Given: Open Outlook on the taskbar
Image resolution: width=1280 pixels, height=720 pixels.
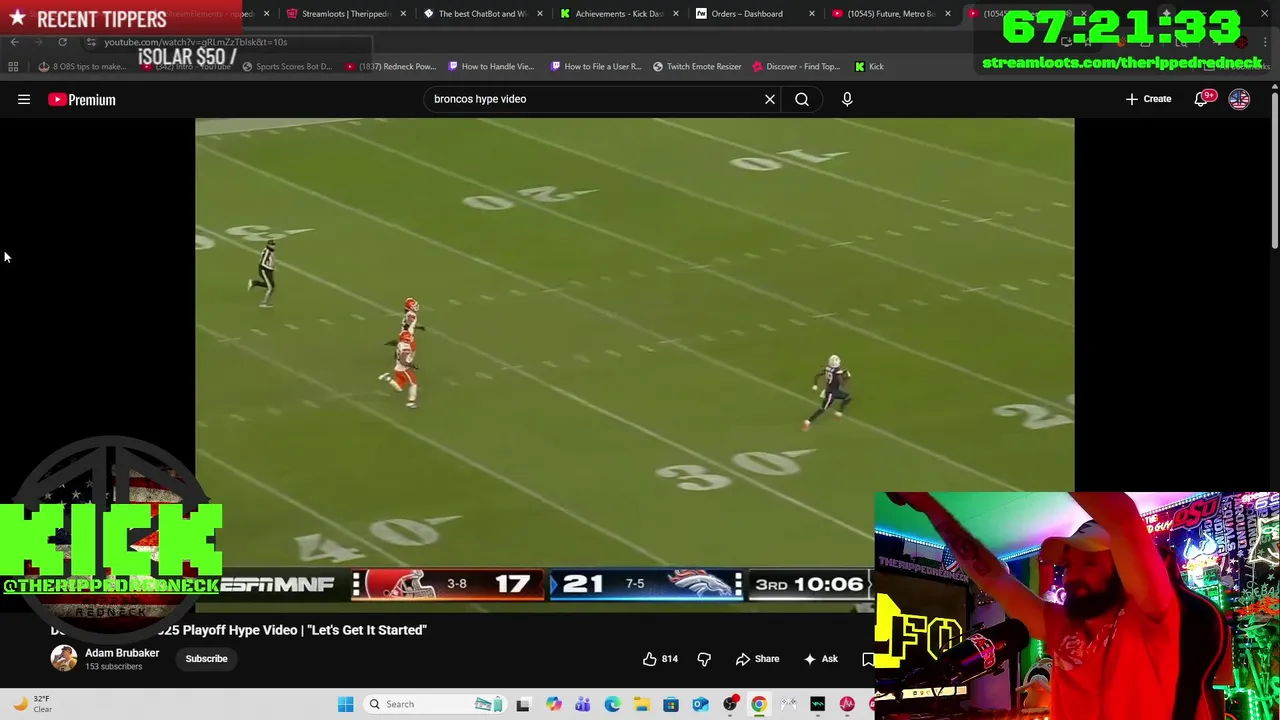Looking at the screenshot, I should point(701,704).
